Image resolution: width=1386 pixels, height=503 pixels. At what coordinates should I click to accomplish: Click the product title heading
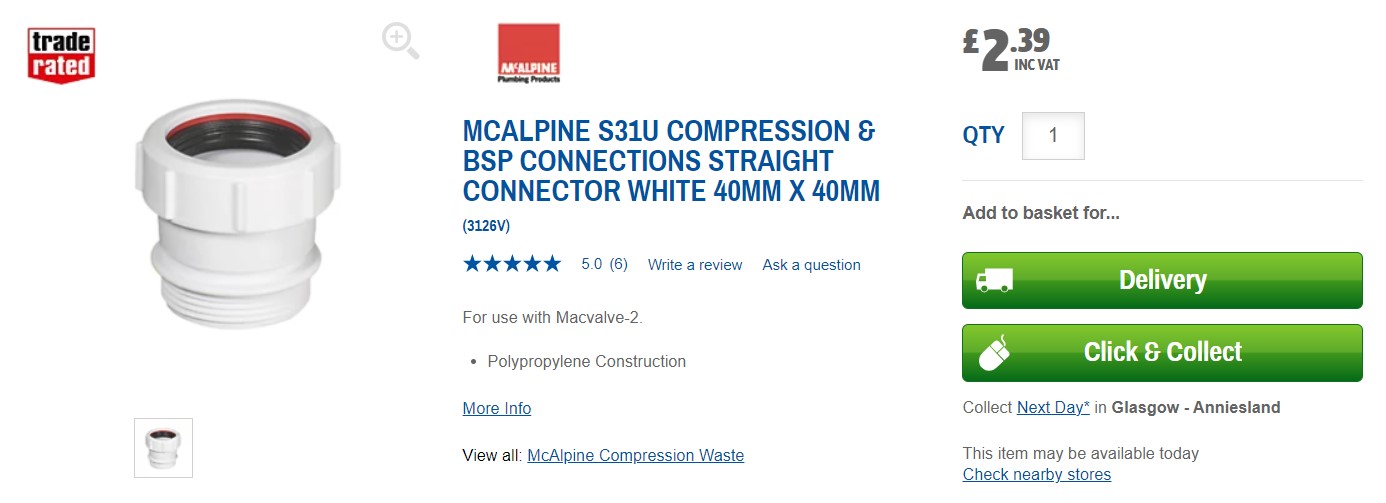(x=670, y=161)
